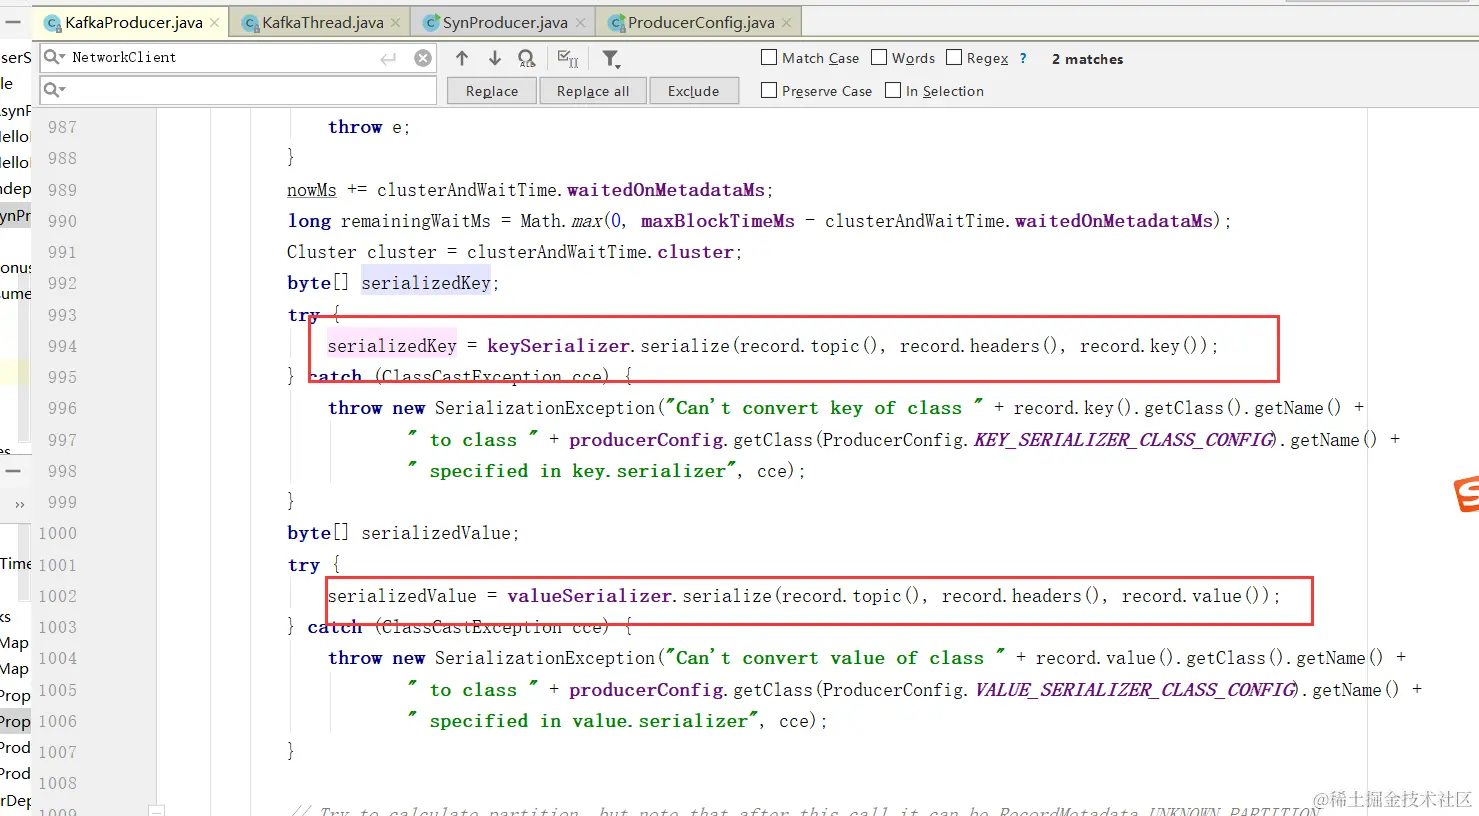The width and height of the screenshot is (1479, 816).
Task: Enable the In Selection checkbox
Action: click(x=893, y=90)
